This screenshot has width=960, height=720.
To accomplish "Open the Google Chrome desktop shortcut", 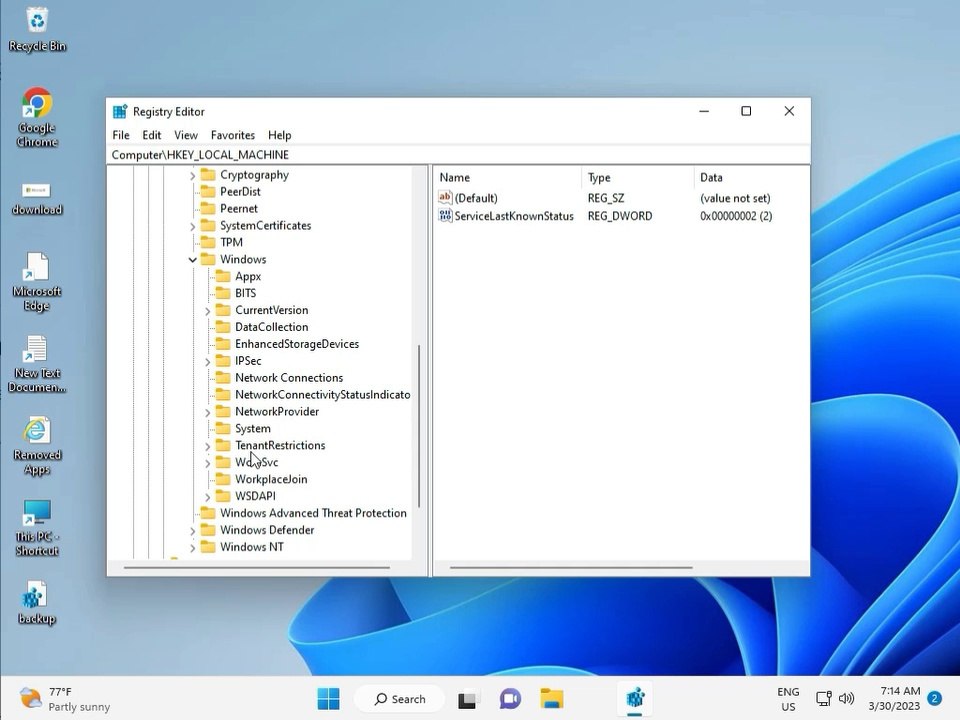I will tap(37, 118).
